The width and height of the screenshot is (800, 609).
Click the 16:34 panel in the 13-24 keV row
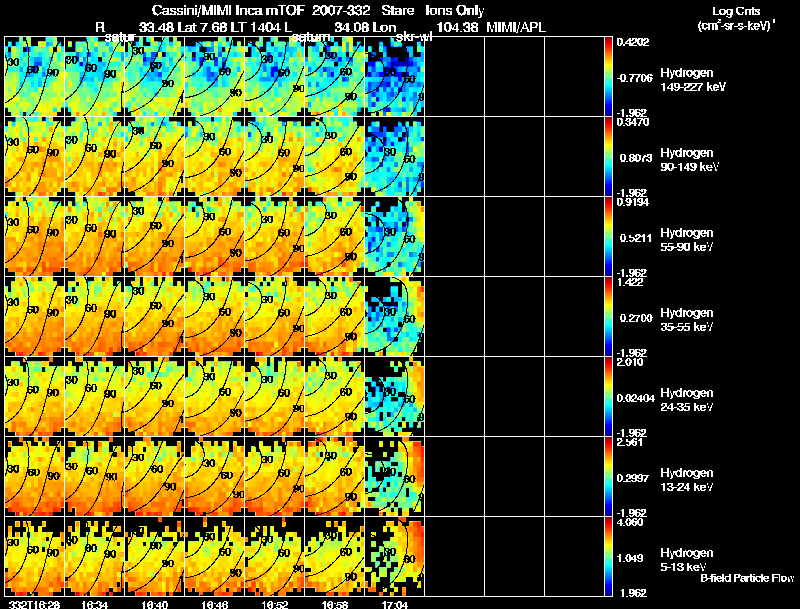click(95, 477)
